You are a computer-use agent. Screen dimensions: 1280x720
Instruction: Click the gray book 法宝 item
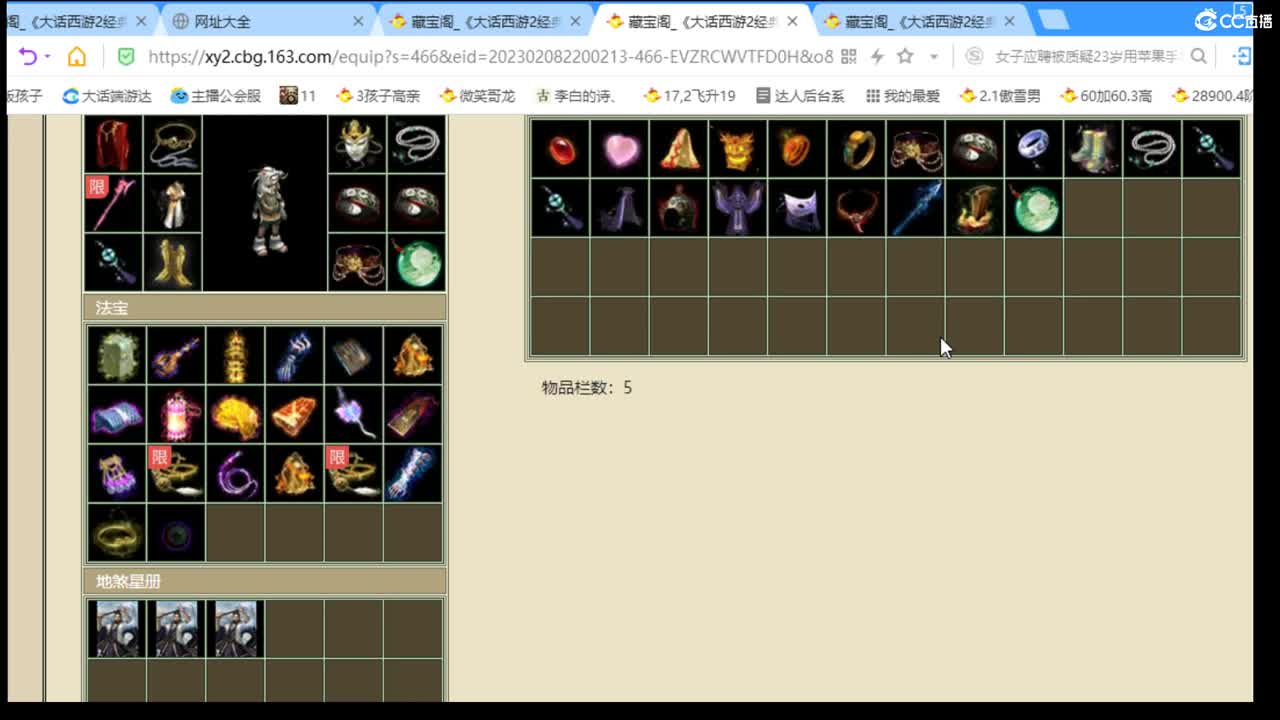click(353, 355)
